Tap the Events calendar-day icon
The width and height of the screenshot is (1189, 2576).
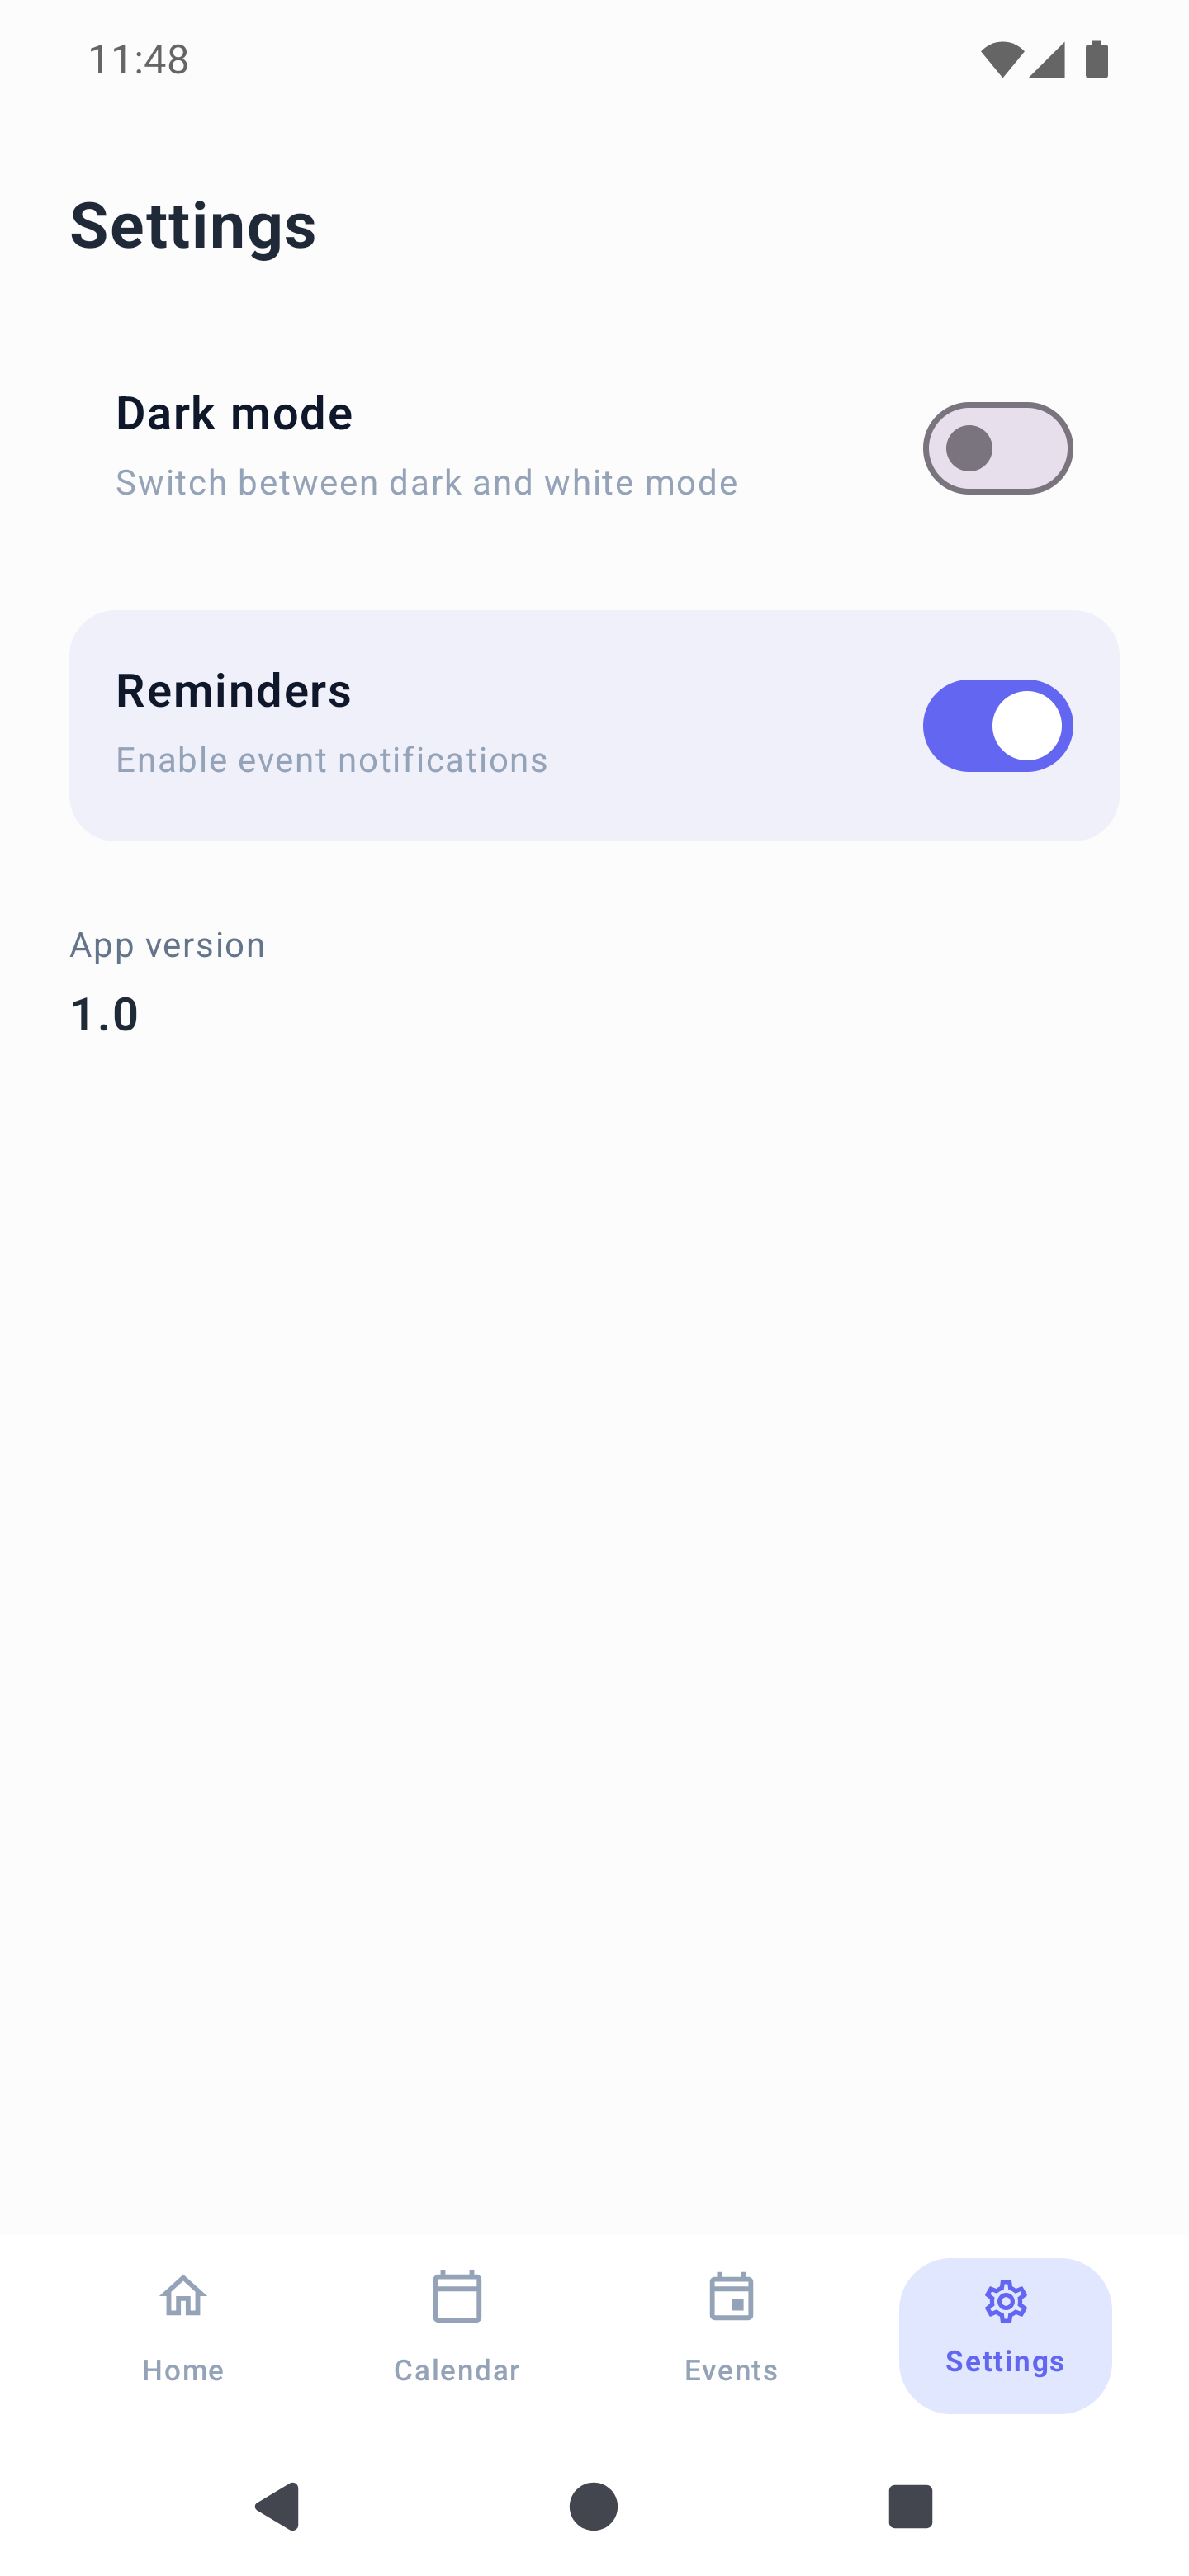tap(731, 2297)
